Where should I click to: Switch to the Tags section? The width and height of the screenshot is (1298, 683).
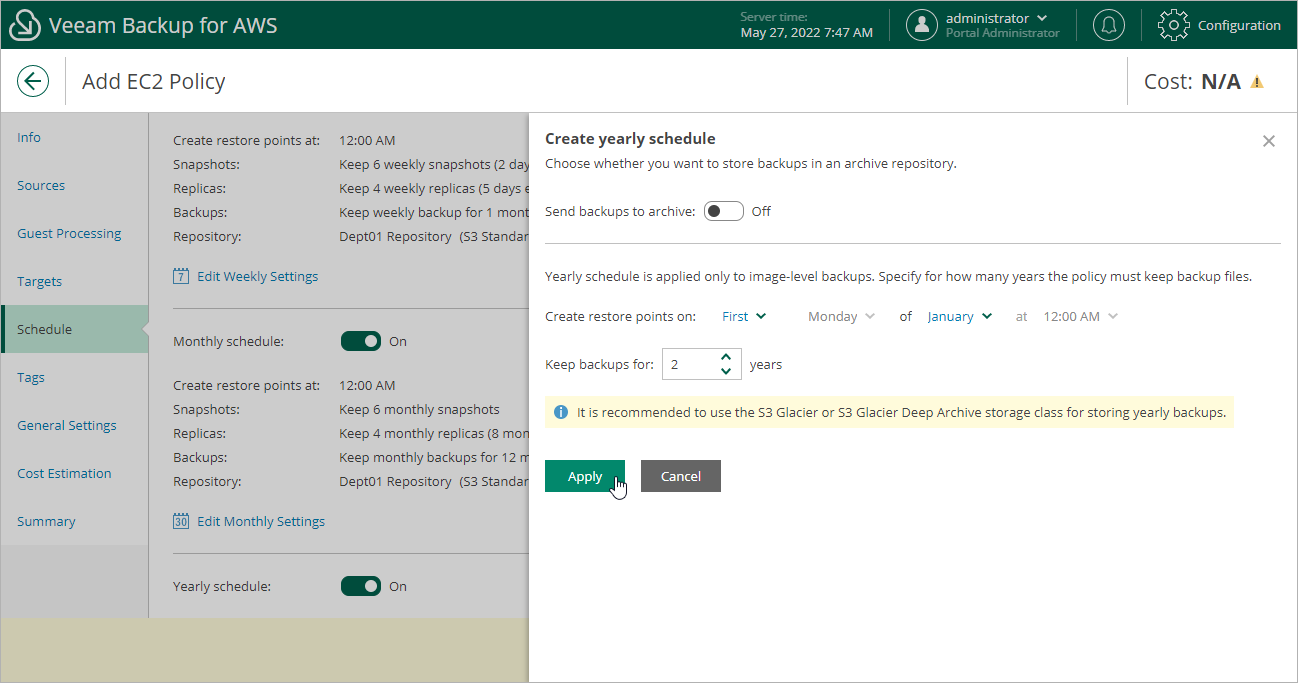pyautogui.click(x=31, y=377)
